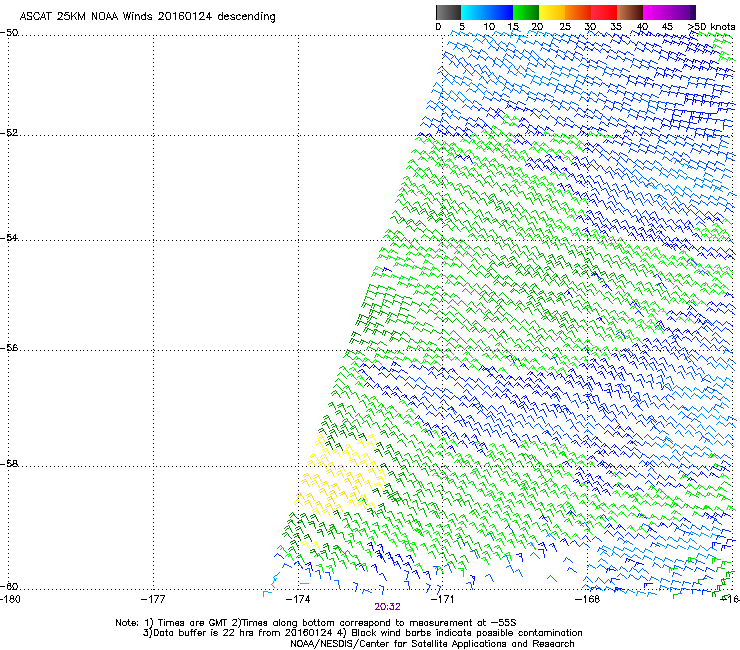Click the -177 longitude axis label
This screenshot has width=740, height=650.
(153, 599)
